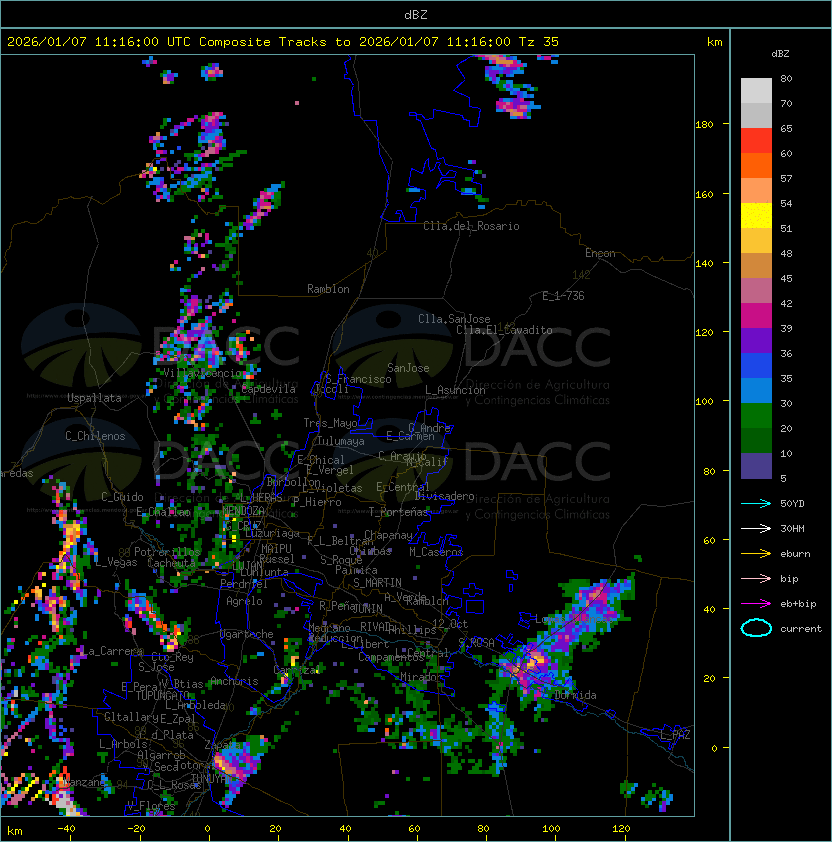
Task: Select the Anchoris map label
Action: [234, 681]
